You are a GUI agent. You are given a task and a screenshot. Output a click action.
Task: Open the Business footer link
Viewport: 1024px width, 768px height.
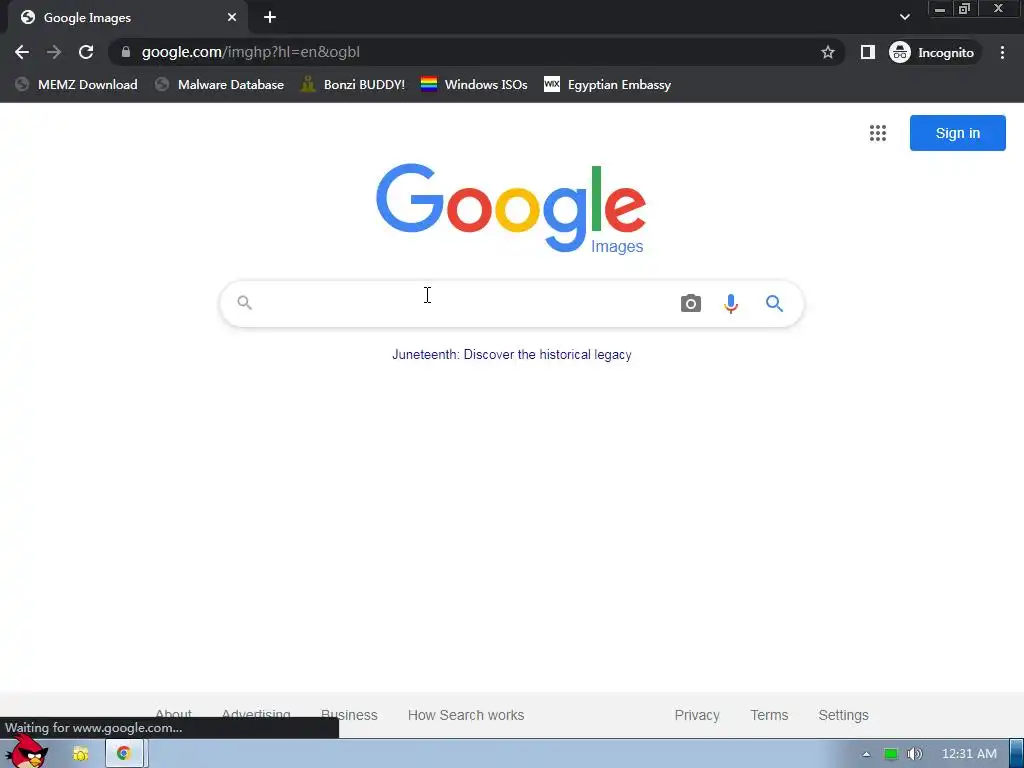[x=349, y=715]
